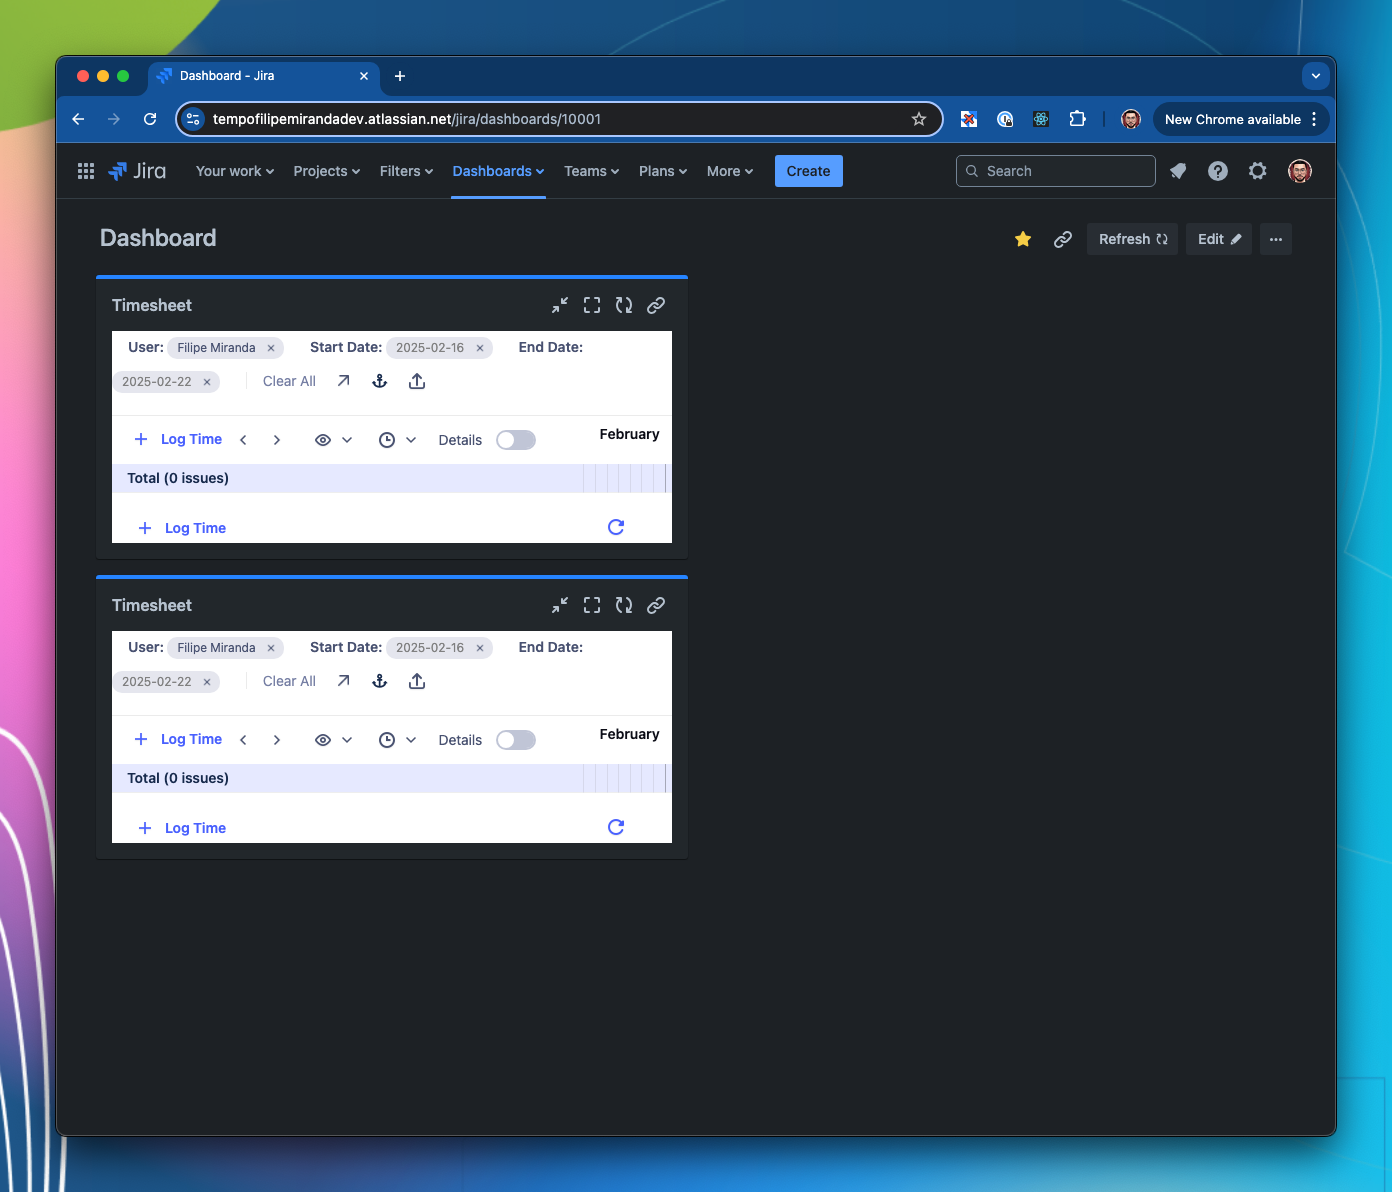Click the dashboard Refresh button
Screen dimensions: 1392x1192
pyautogui.click(x=1133, y=239)
